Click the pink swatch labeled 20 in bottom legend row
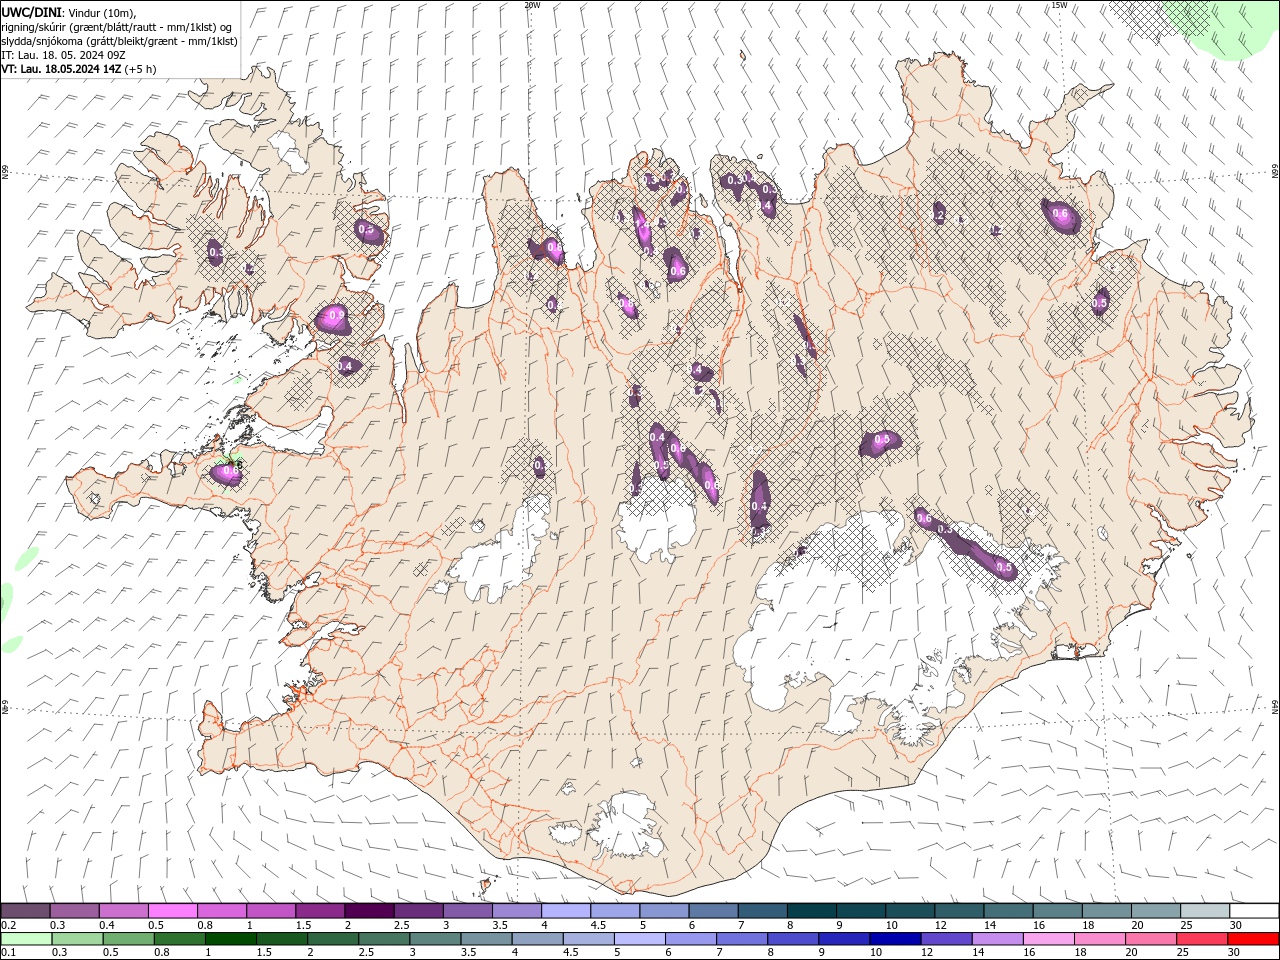1280x960 pixels. pyautogui.click(x=1151, y=939)
